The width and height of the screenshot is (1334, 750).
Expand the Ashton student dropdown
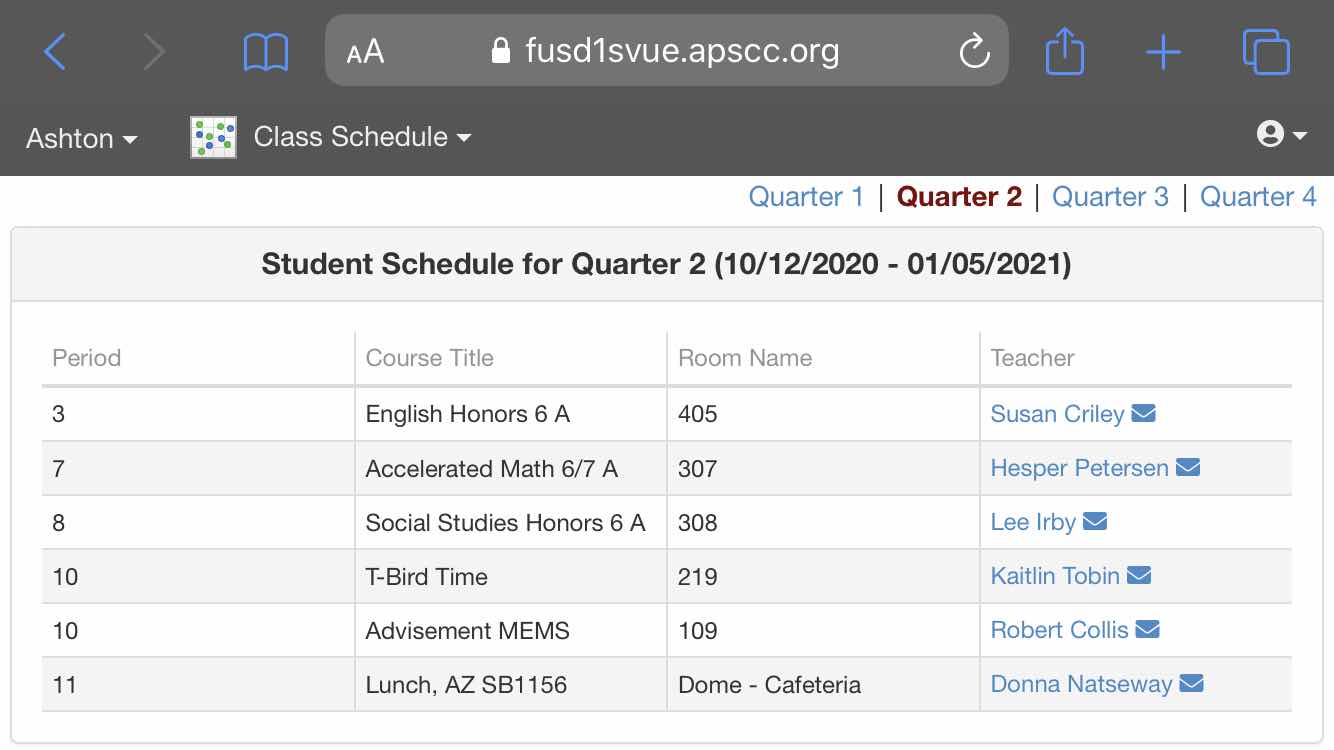[x=82, y=138]
